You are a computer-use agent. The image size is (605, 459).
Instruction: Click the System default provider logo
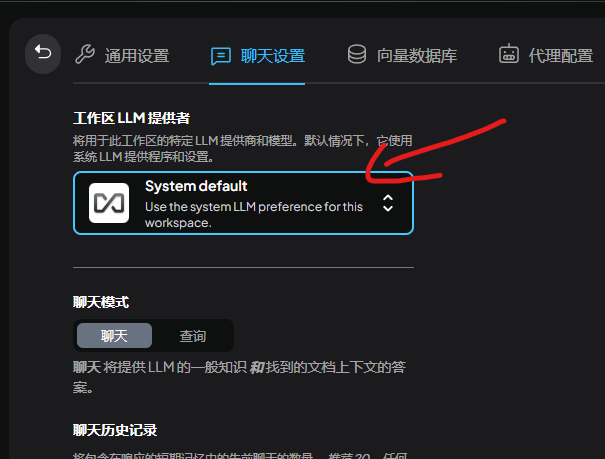tap(109, 203)
